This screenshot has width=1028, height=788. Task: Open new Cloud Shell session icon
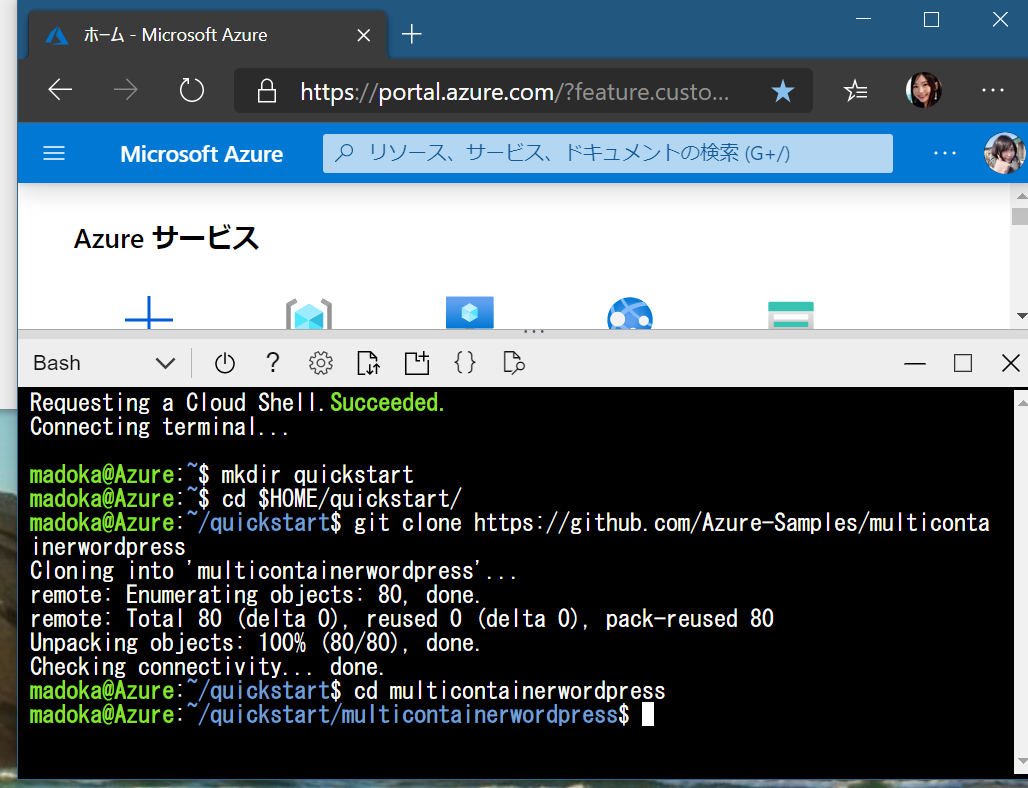pos(416,363)
